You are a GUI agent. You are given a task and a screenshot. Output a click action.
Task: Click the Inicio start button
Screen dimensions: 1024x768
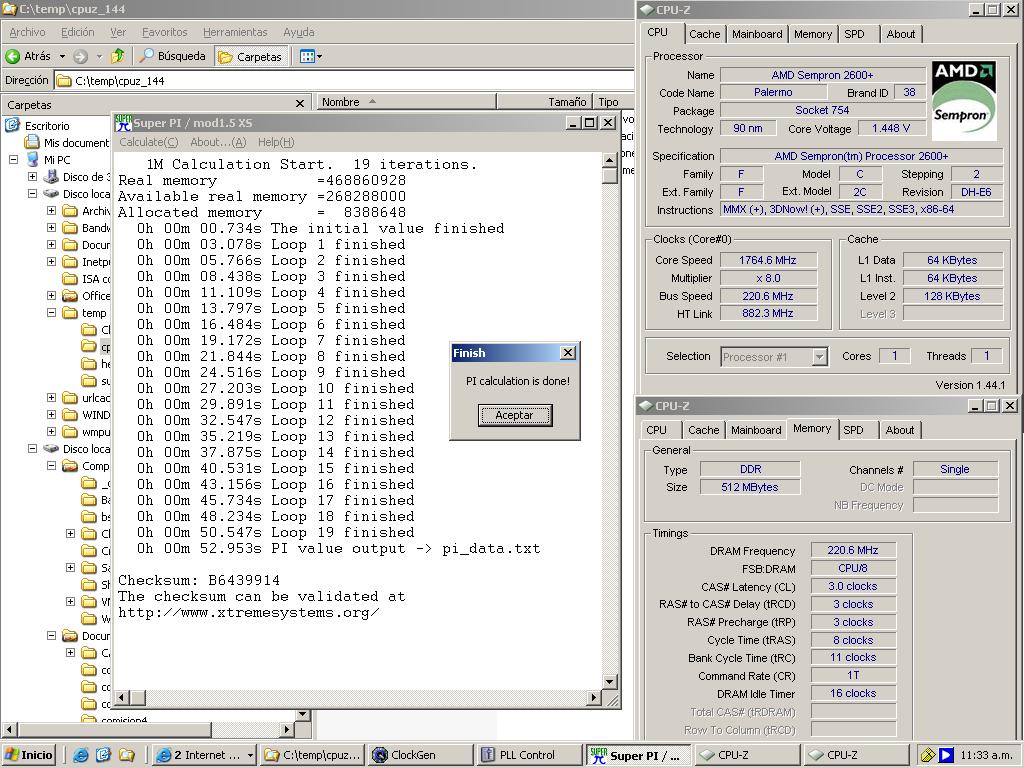[28, 755]
